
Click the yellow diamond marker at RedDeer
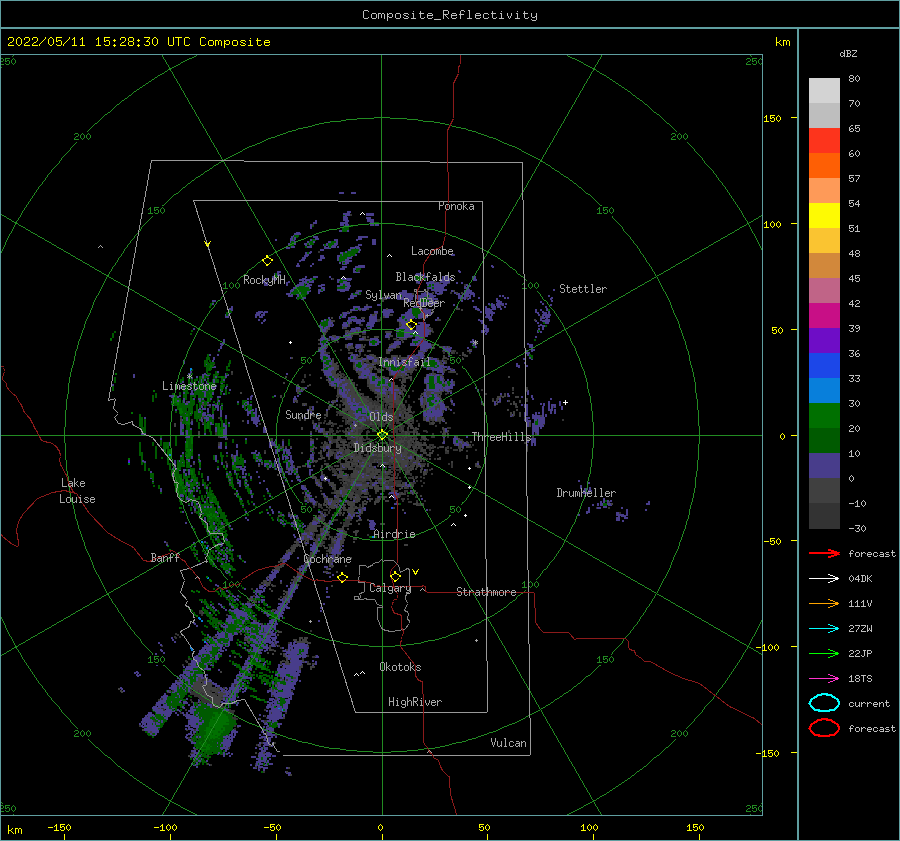pyautogui.click(x=411, y=325)
